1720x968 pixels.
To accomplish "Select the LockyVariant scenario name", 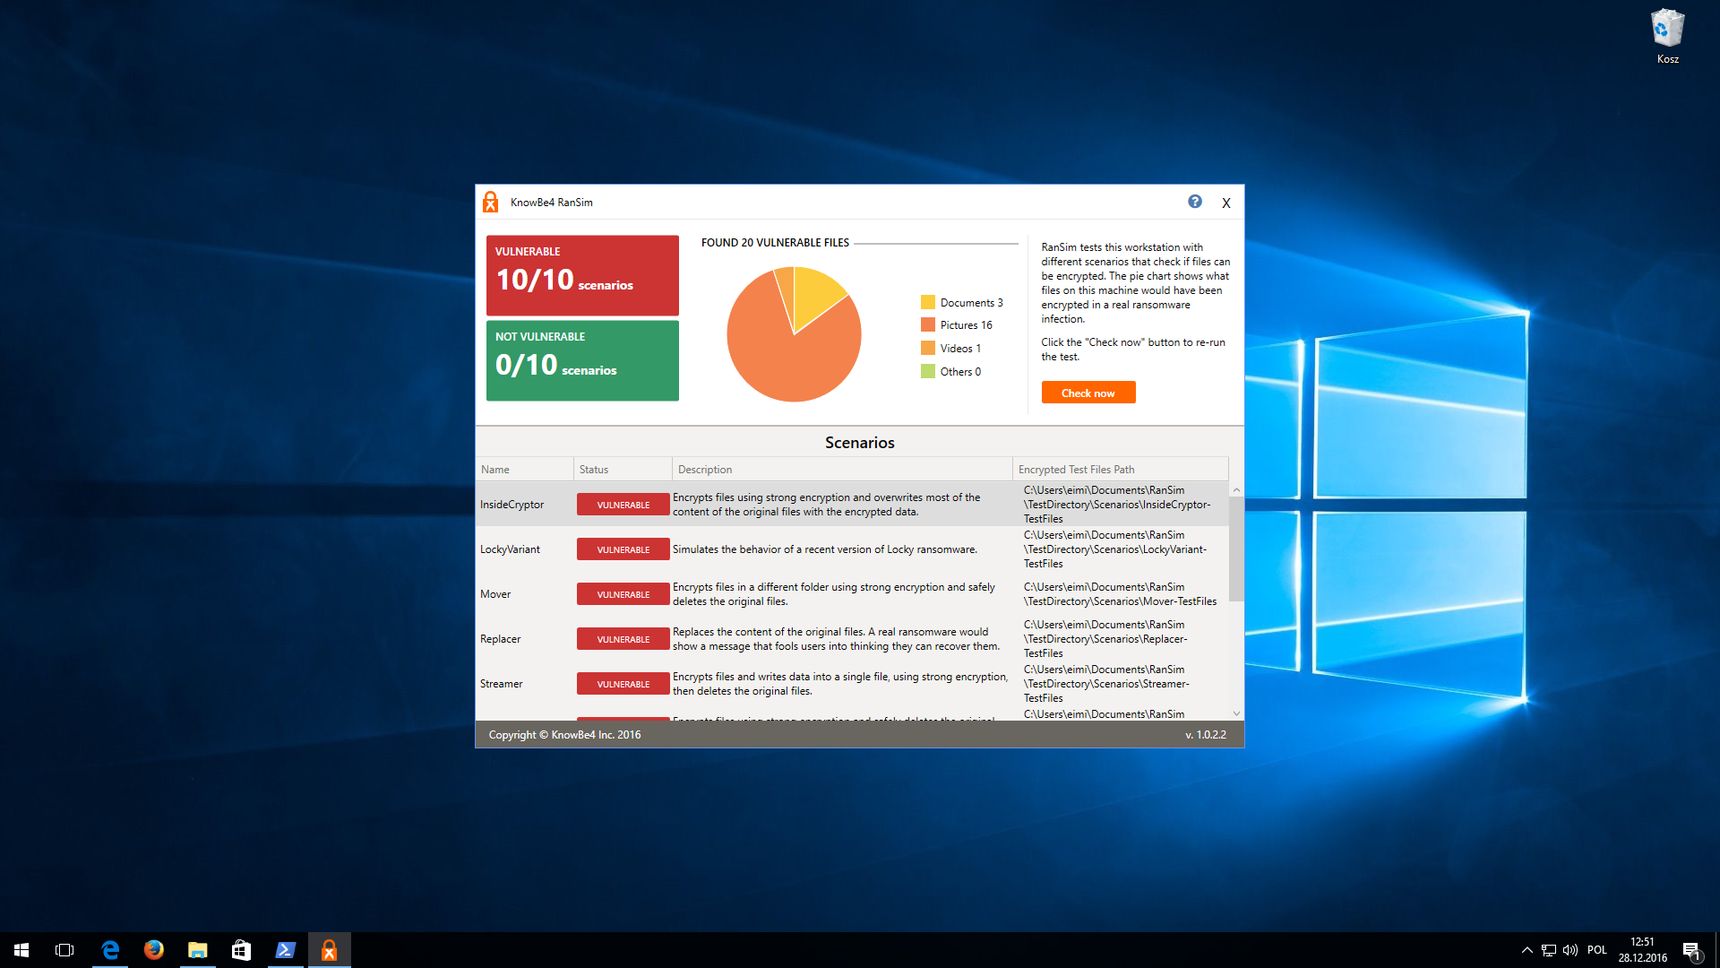I will tap(510, 550).
